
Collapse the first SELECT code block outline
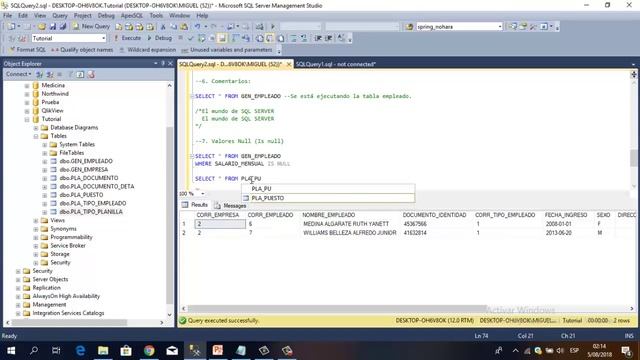tap(192, 96)
